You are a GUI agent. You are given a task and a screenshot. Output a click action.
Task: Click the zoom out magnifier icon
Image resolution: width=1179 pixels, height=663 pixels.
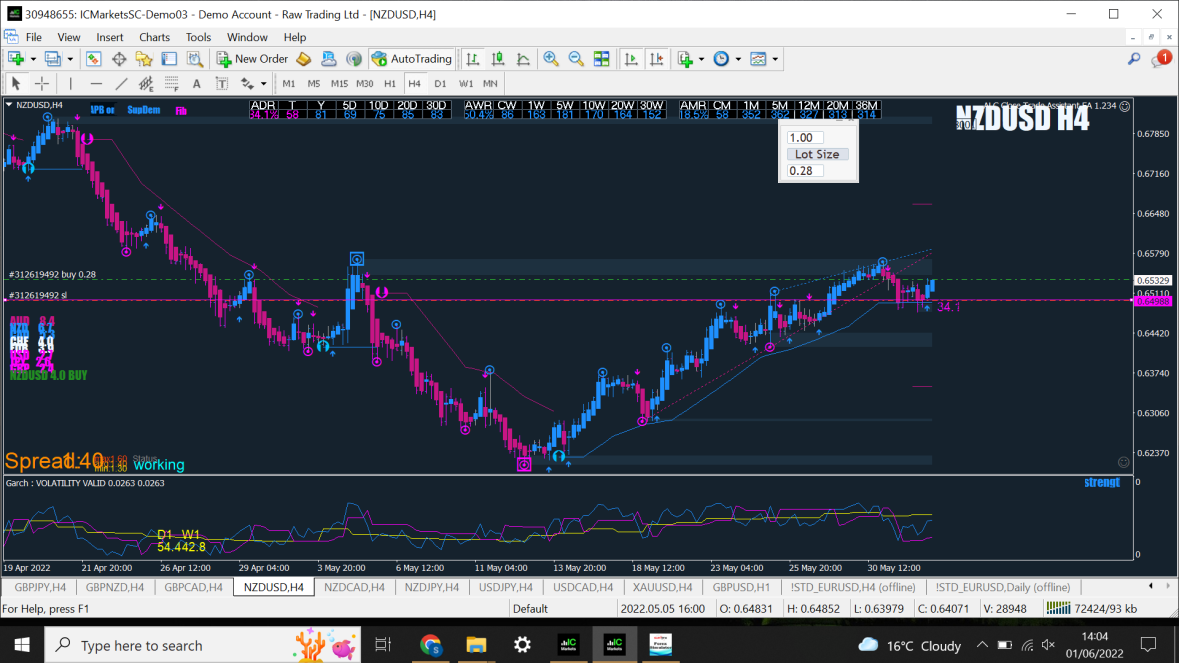coord(576,59)
